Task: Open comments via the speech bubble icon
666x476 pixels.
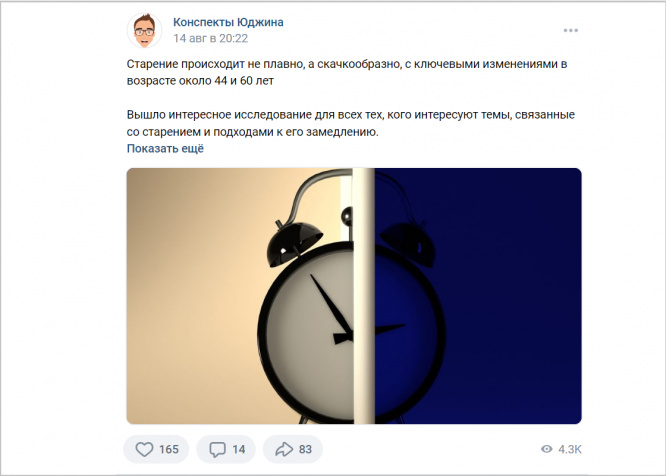Action: pos(217,449)
